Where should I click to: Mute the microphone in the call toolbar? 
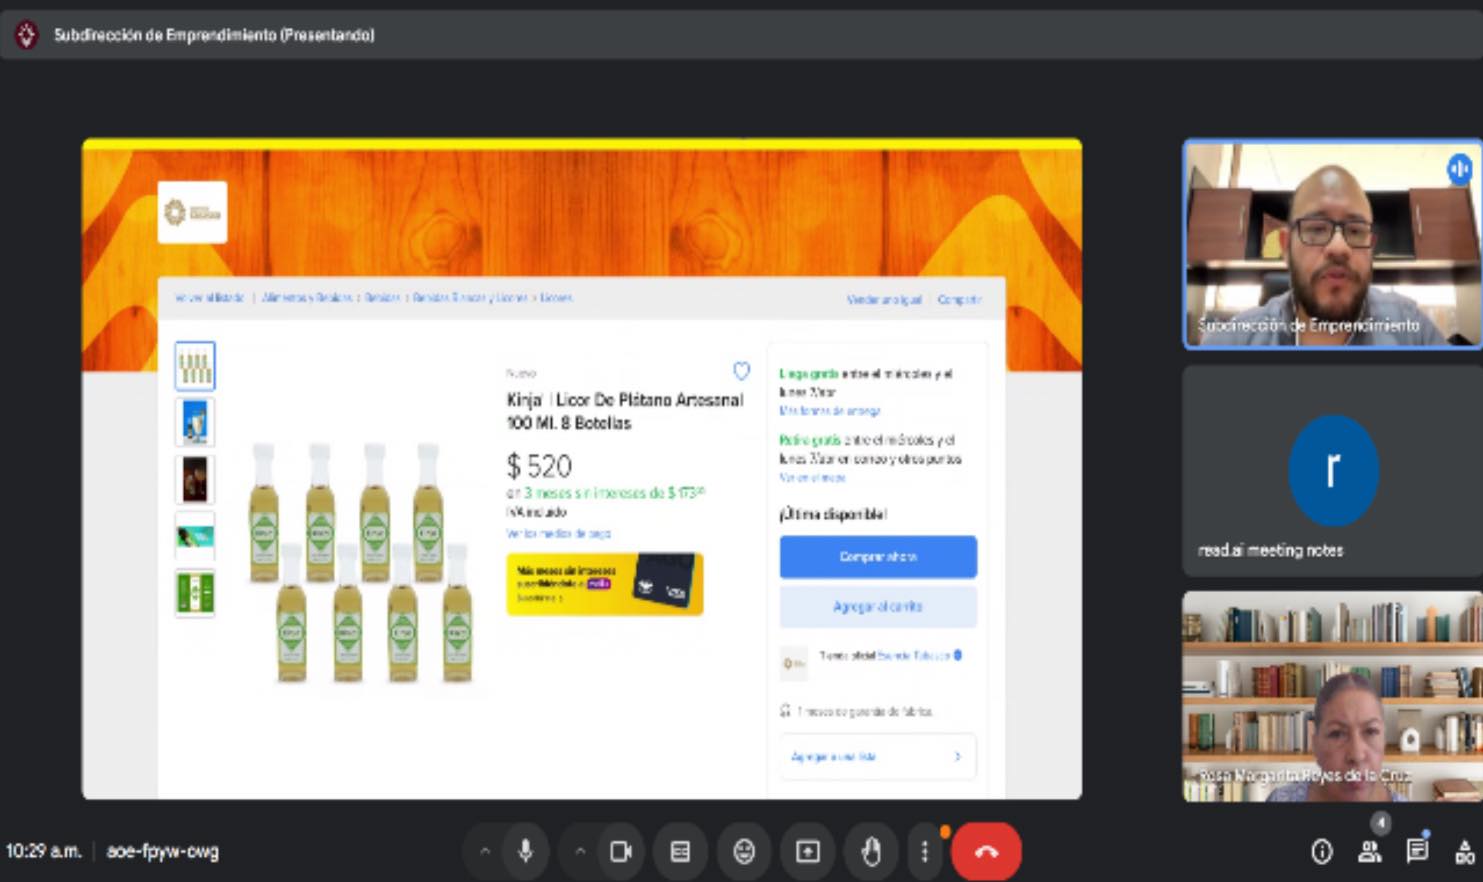click(525, 851)
